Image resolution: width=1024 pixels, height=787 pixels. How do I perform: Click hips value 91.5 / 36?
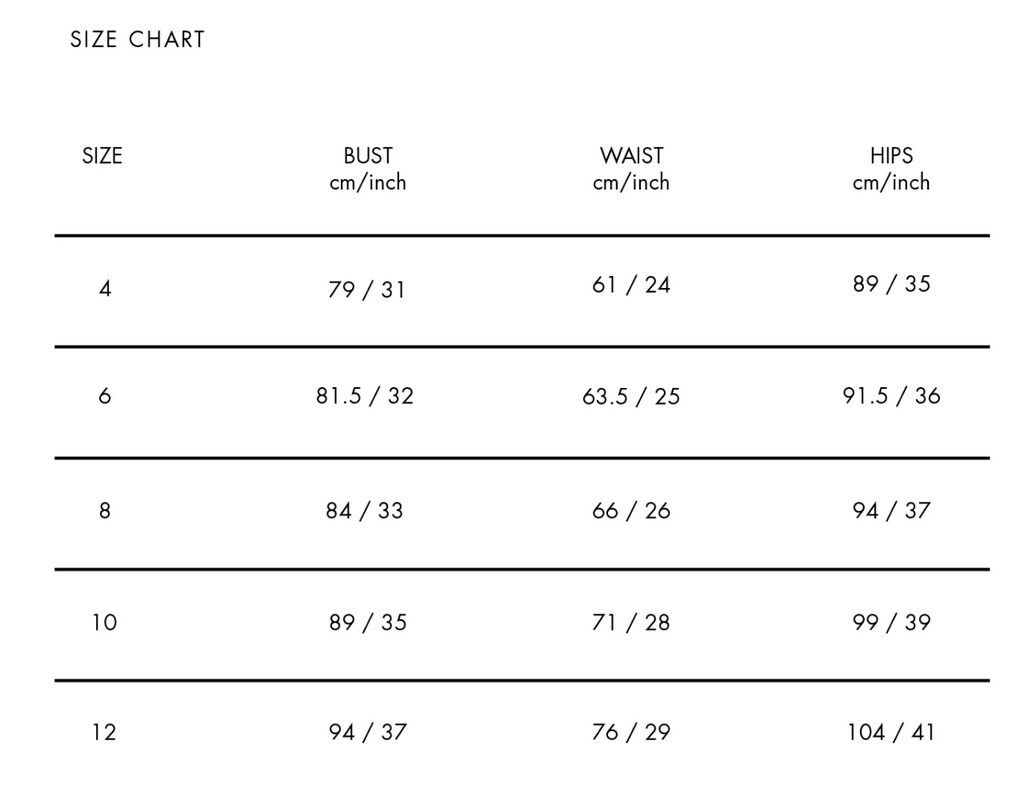pos(891,396)
